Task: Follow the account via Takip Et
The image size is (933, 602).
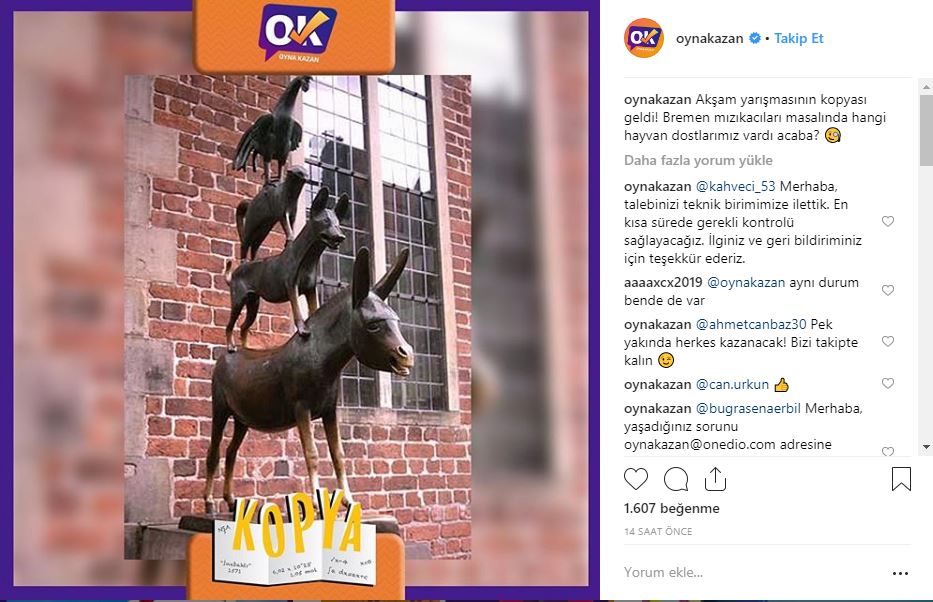Action: pyautogui.click(x=799, y=38)
